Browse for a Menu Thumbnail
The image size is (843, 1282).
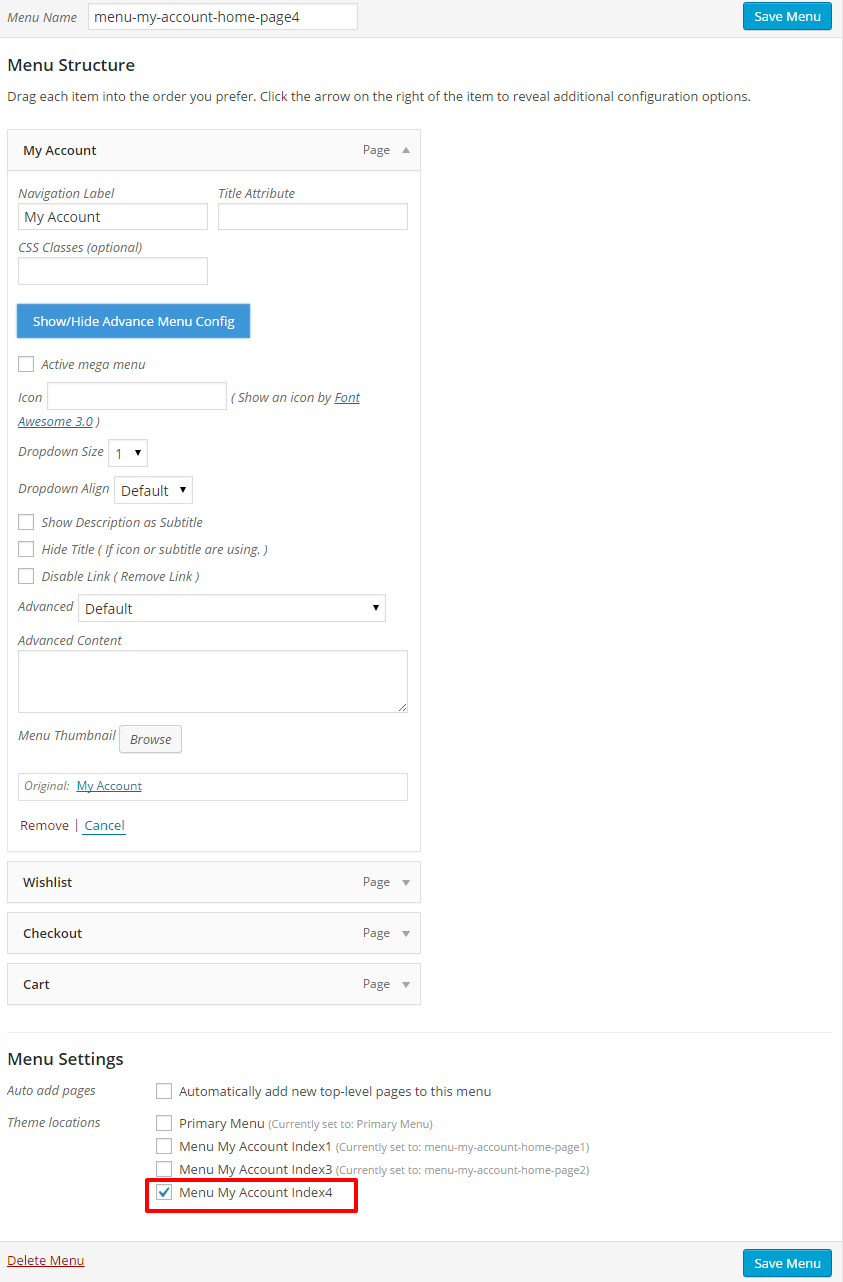[x=150, y=739]
